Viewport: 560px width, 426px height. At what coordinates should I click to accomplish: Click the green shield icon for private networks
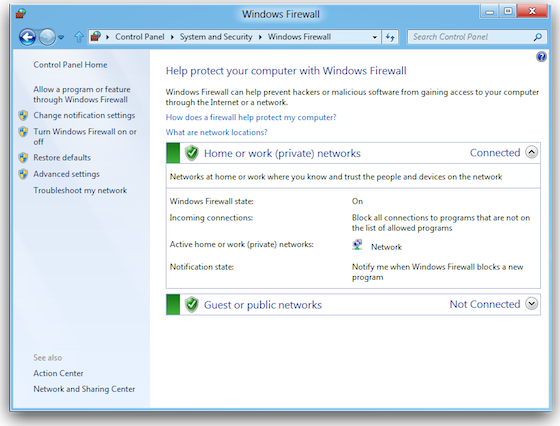(192, 153)
